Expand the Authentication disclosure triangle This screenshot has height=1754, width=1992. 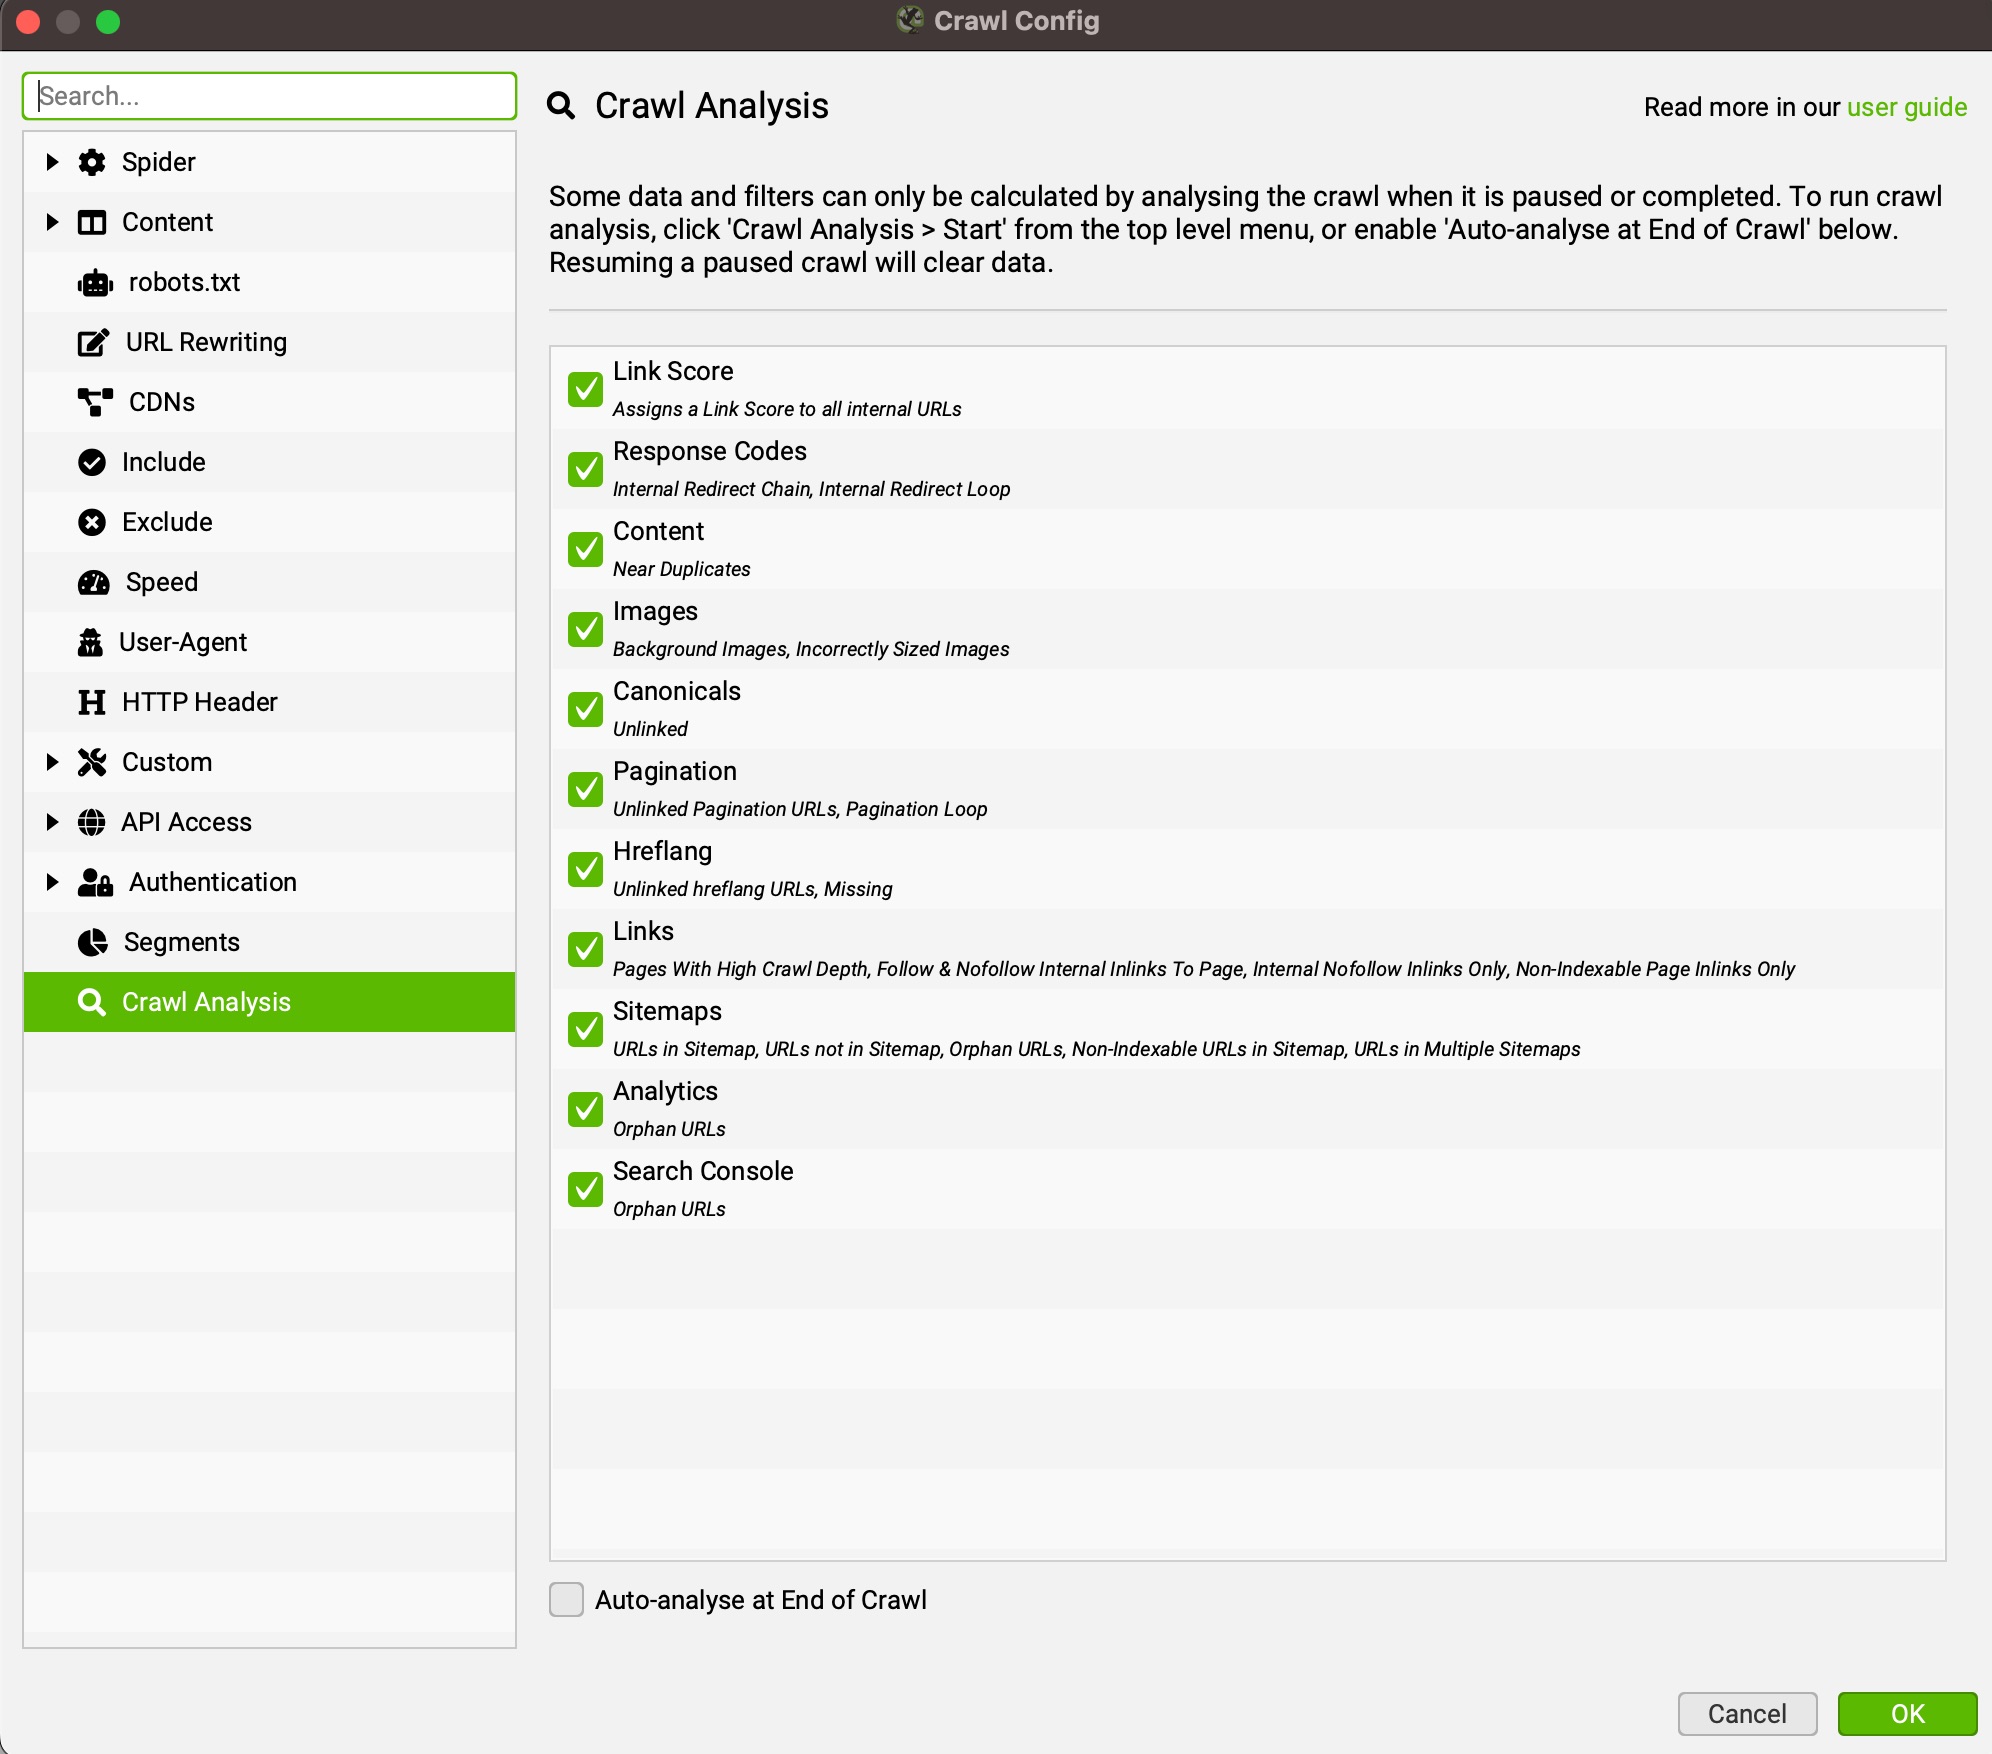[52, 882]
